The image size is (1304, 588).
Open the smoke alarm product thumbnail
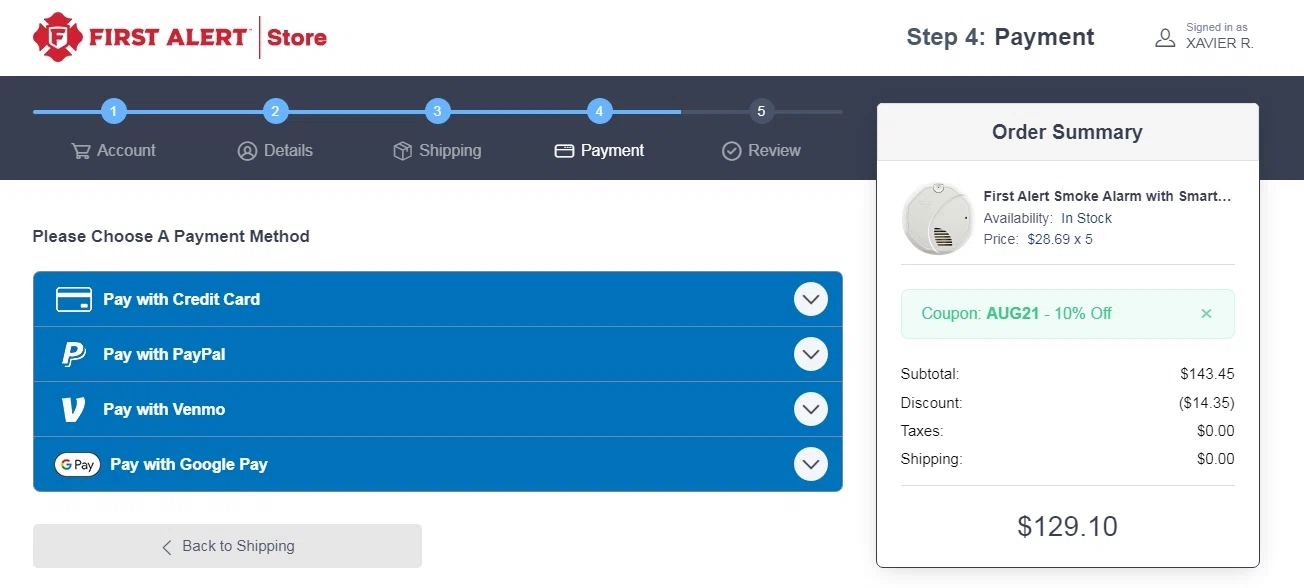(937, 218)
